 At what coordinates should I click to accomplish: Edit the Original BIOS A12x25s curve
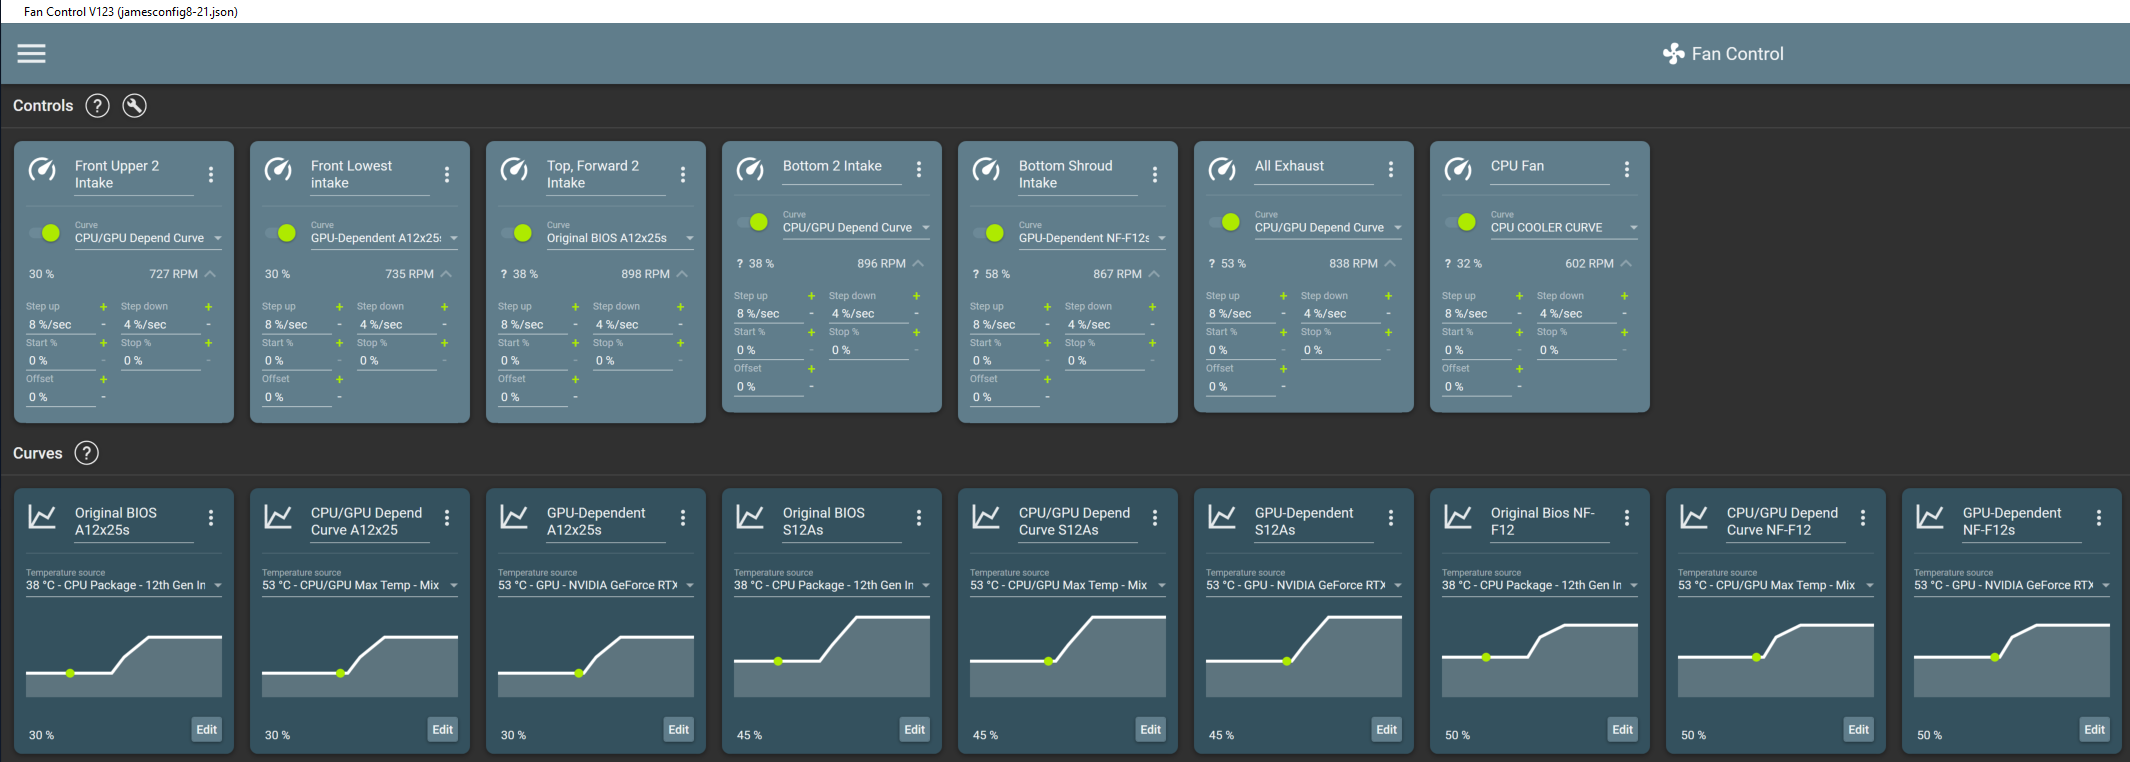206,730
